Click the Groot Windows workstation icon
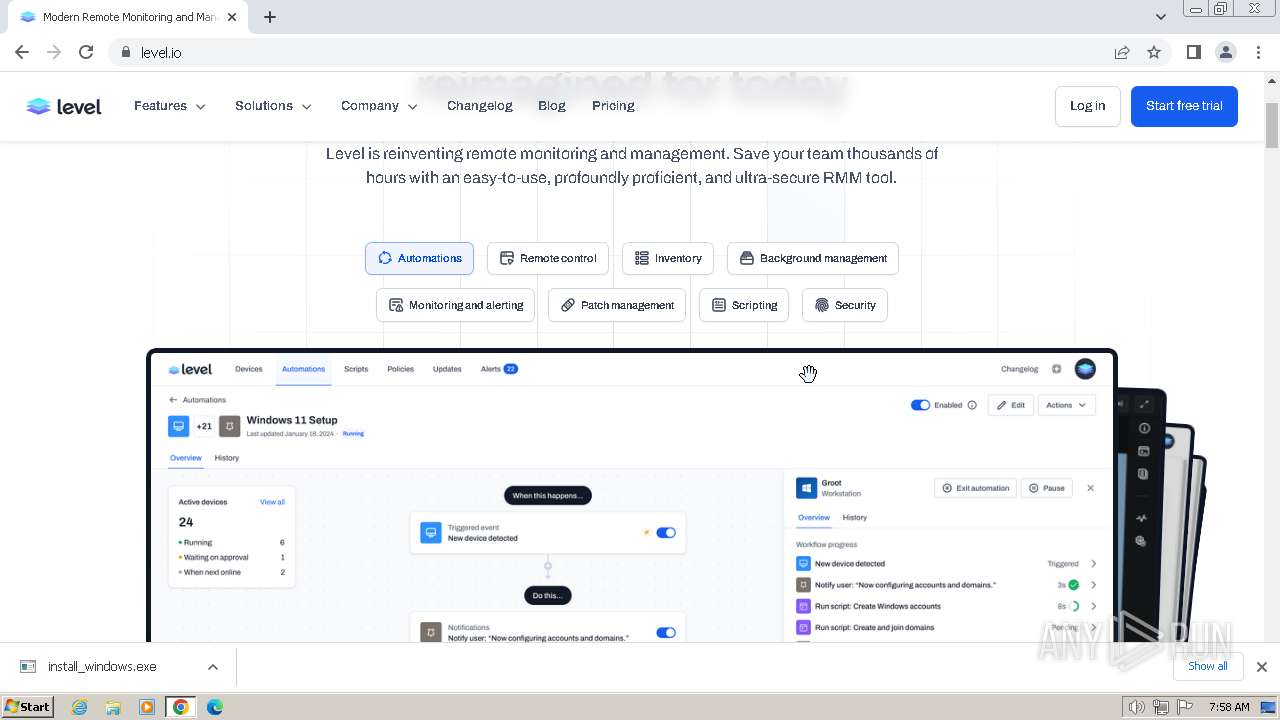This screenshot has width=1280, height=720. click(x=806, y=488)
